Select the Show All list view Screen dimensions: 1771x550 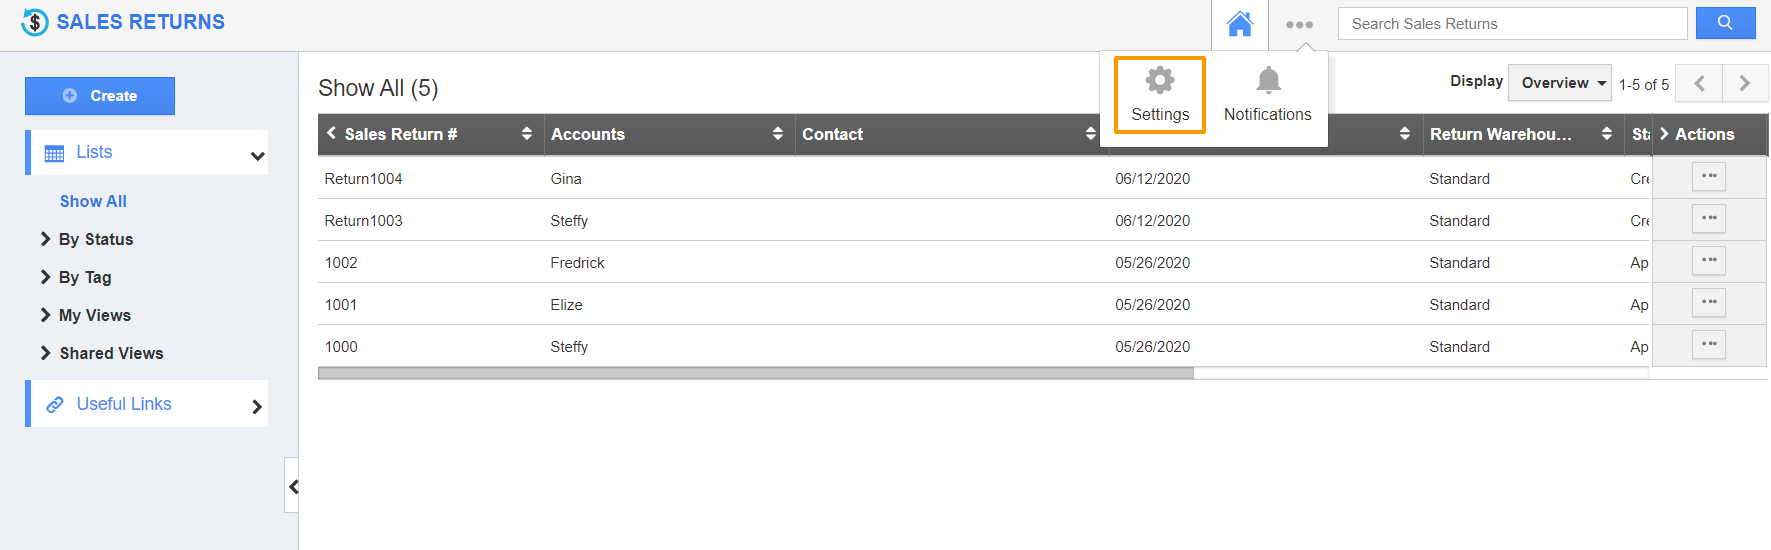coord(93,201)
